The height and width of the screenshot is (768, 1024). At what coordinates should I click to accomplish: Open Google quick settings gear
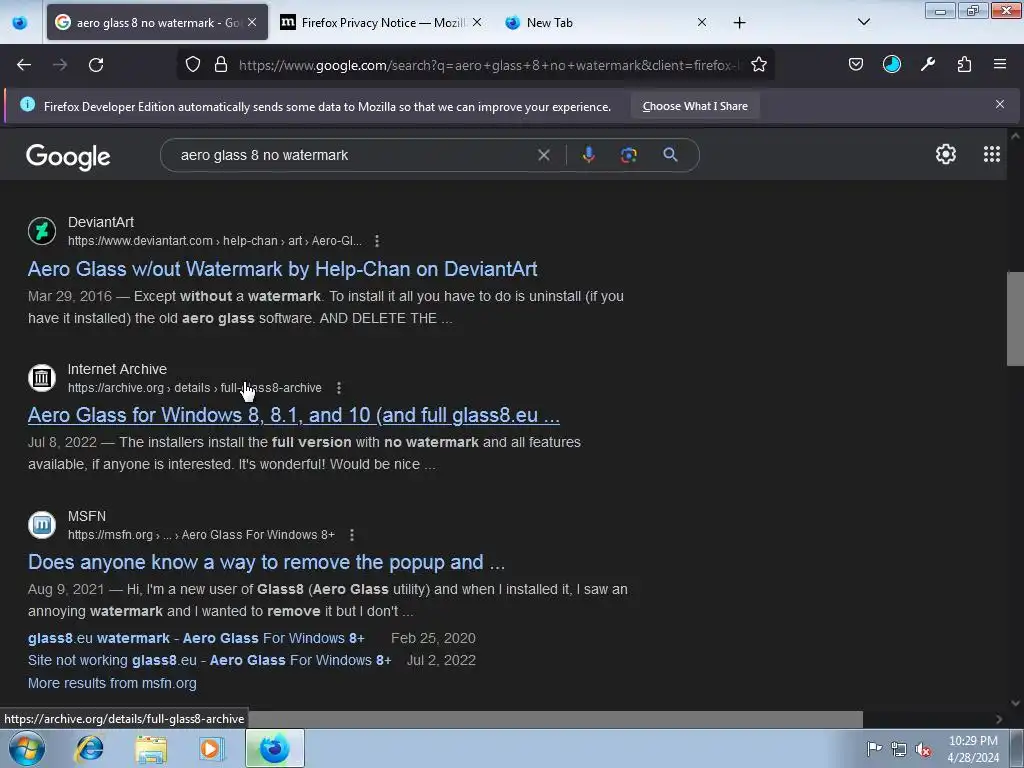click(946, 154)
